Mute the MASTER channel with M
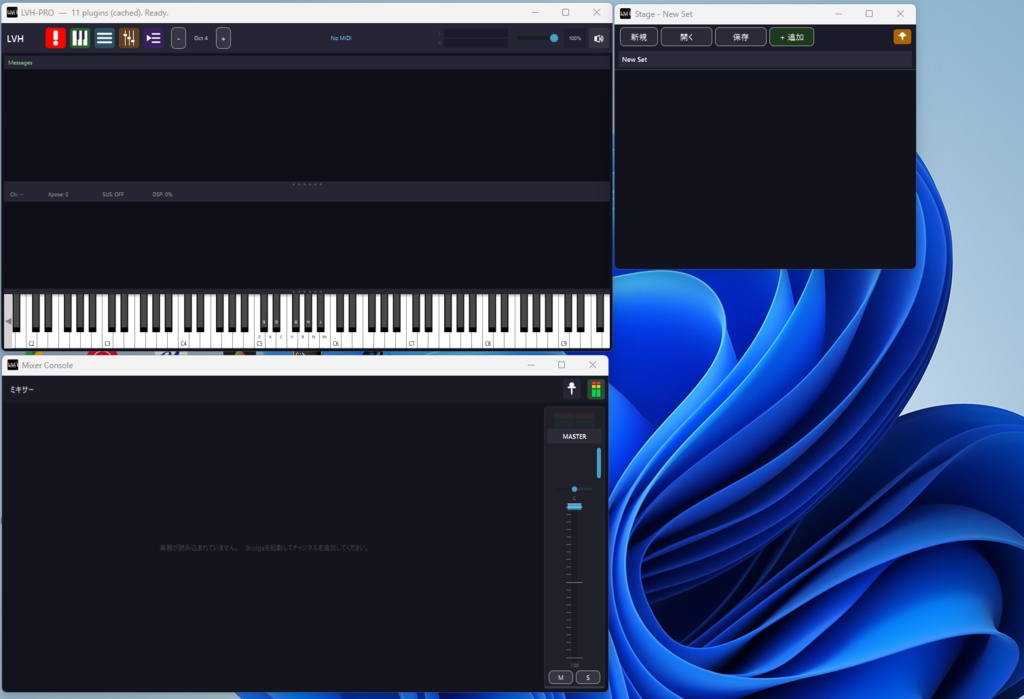Image resolution: width=1024 pixels, height=699 pixels. 560,677
